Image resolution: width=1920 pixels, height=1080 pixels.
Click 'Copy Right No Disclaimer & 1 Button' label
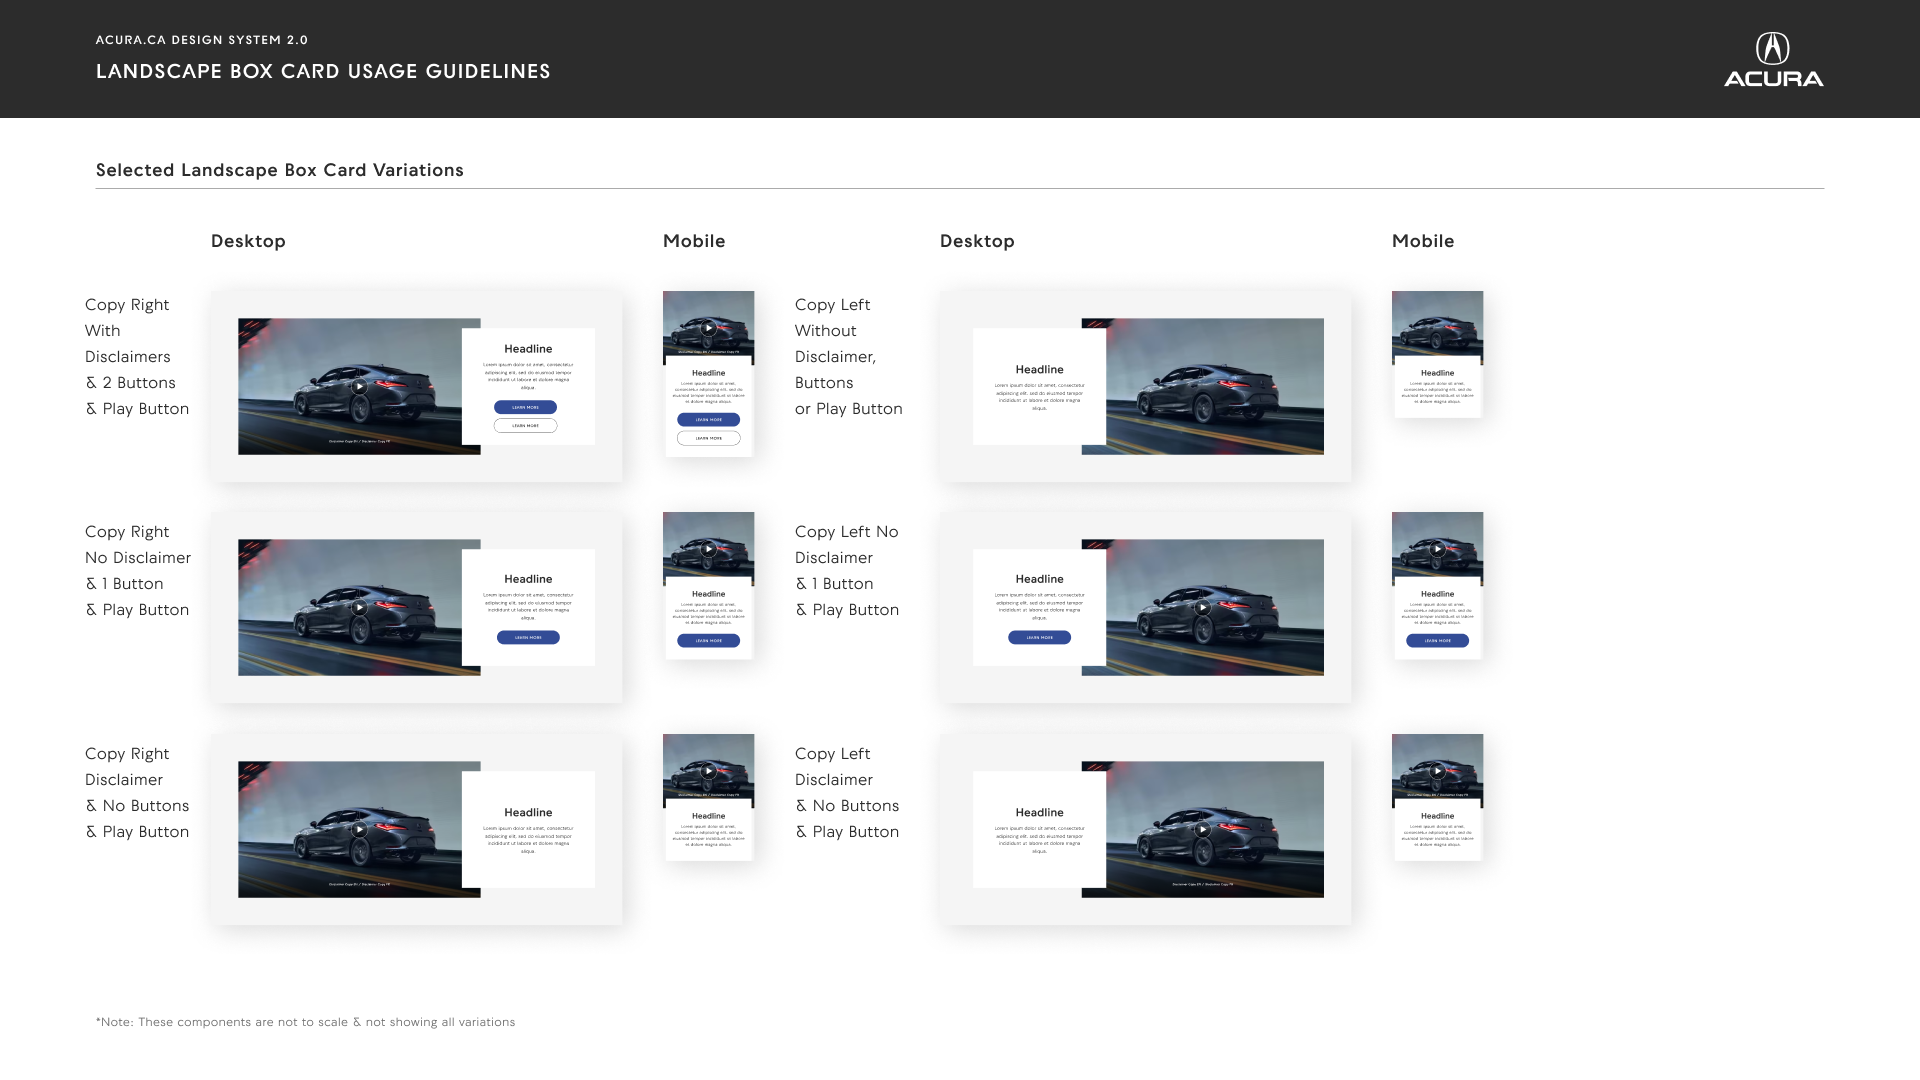pyautogui.click(x=138, y=571)
